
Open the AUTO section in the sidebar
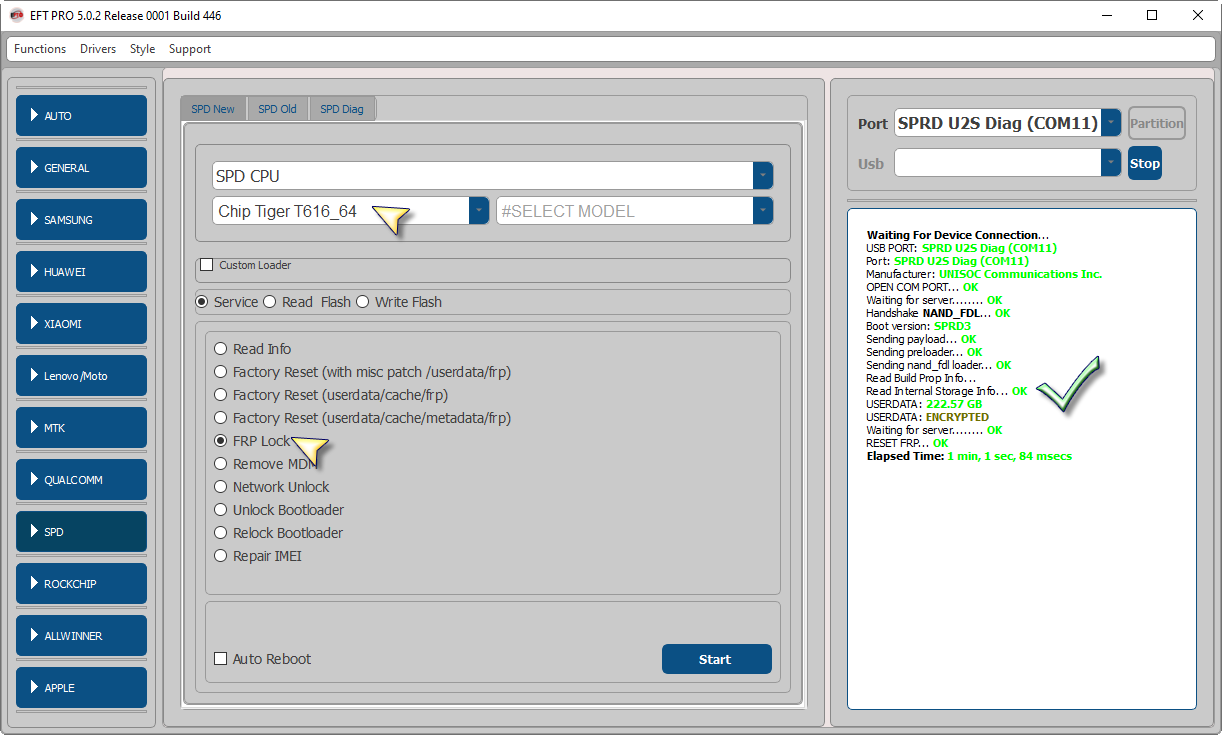(81, 116)
